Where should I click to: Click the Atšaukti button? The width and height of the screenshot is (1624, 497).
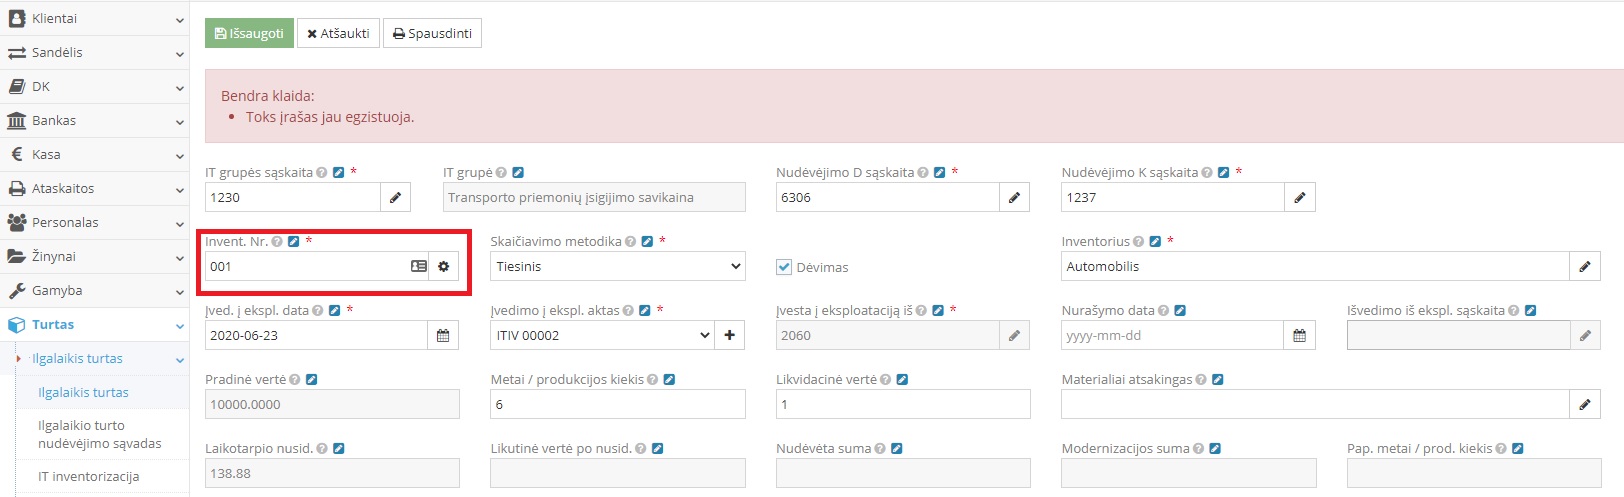pos(338,33)
